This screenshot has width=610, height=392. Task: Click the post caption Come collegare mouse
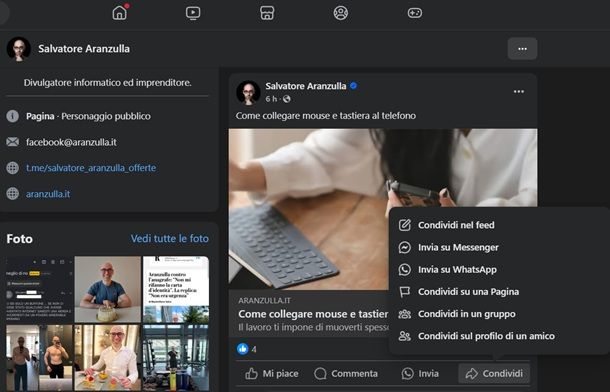coord(326,116)
